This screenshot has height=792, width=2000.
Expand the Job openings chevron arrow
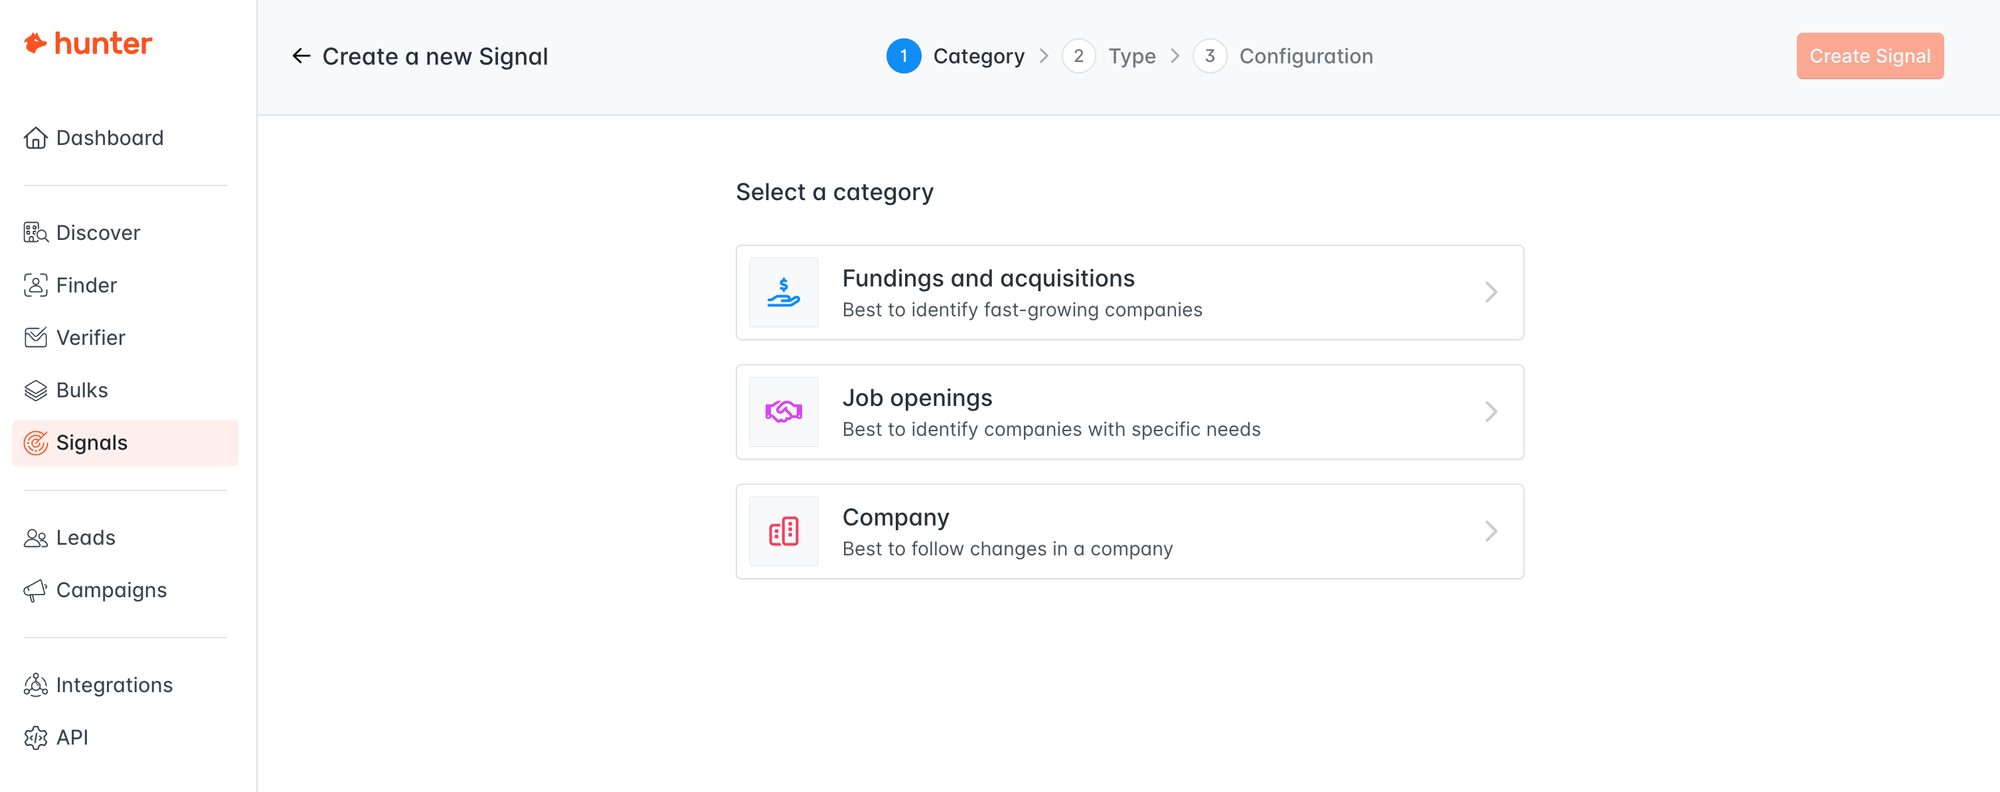point(1491,412)
